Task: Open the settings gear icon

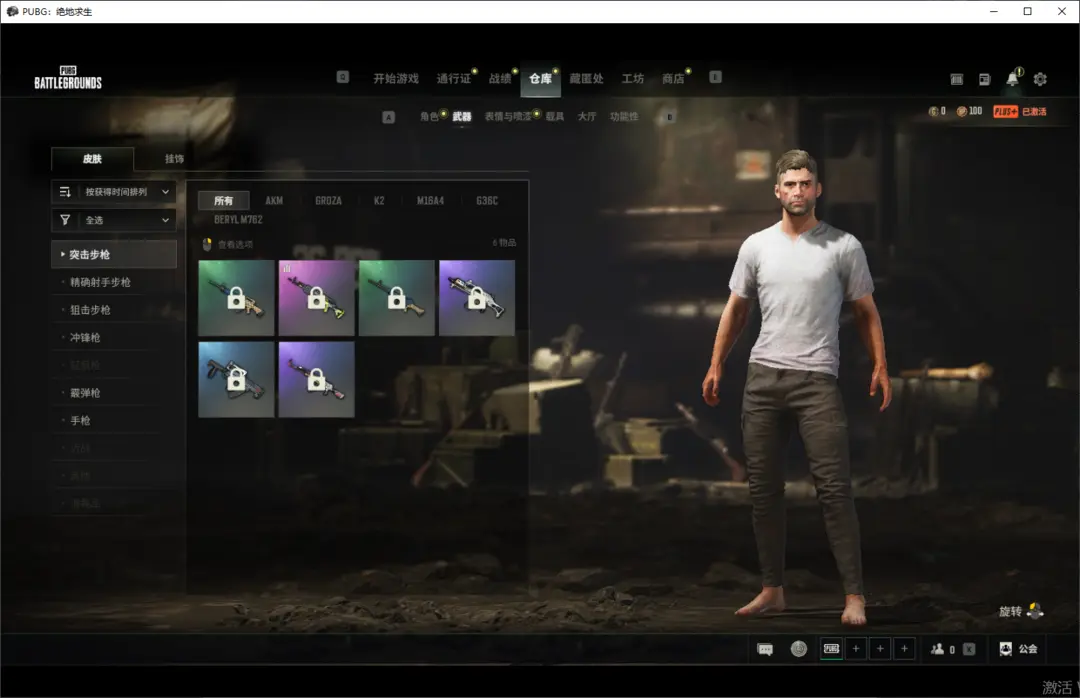Action: (x=1040, y=79)
